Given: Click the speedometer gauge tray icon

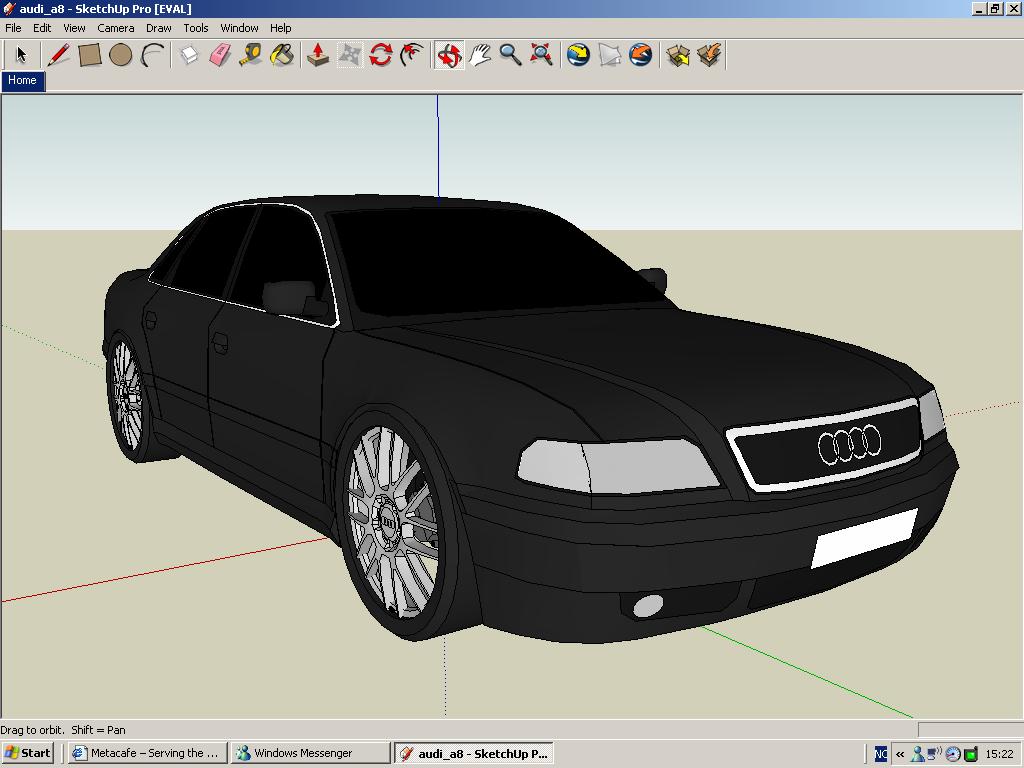Looking at the screenshot, I should 953,754.
